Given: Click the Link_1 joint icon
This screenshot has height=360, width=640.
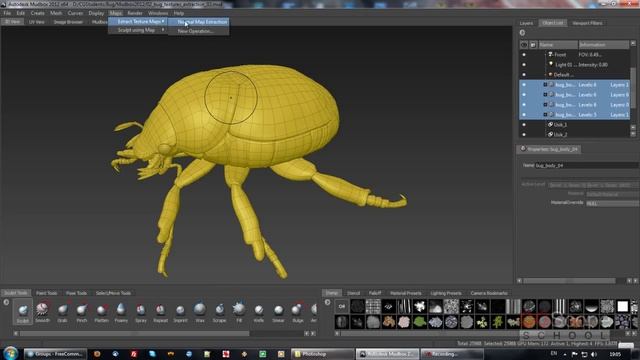Looking at the screenshot, I should (550, 124).
